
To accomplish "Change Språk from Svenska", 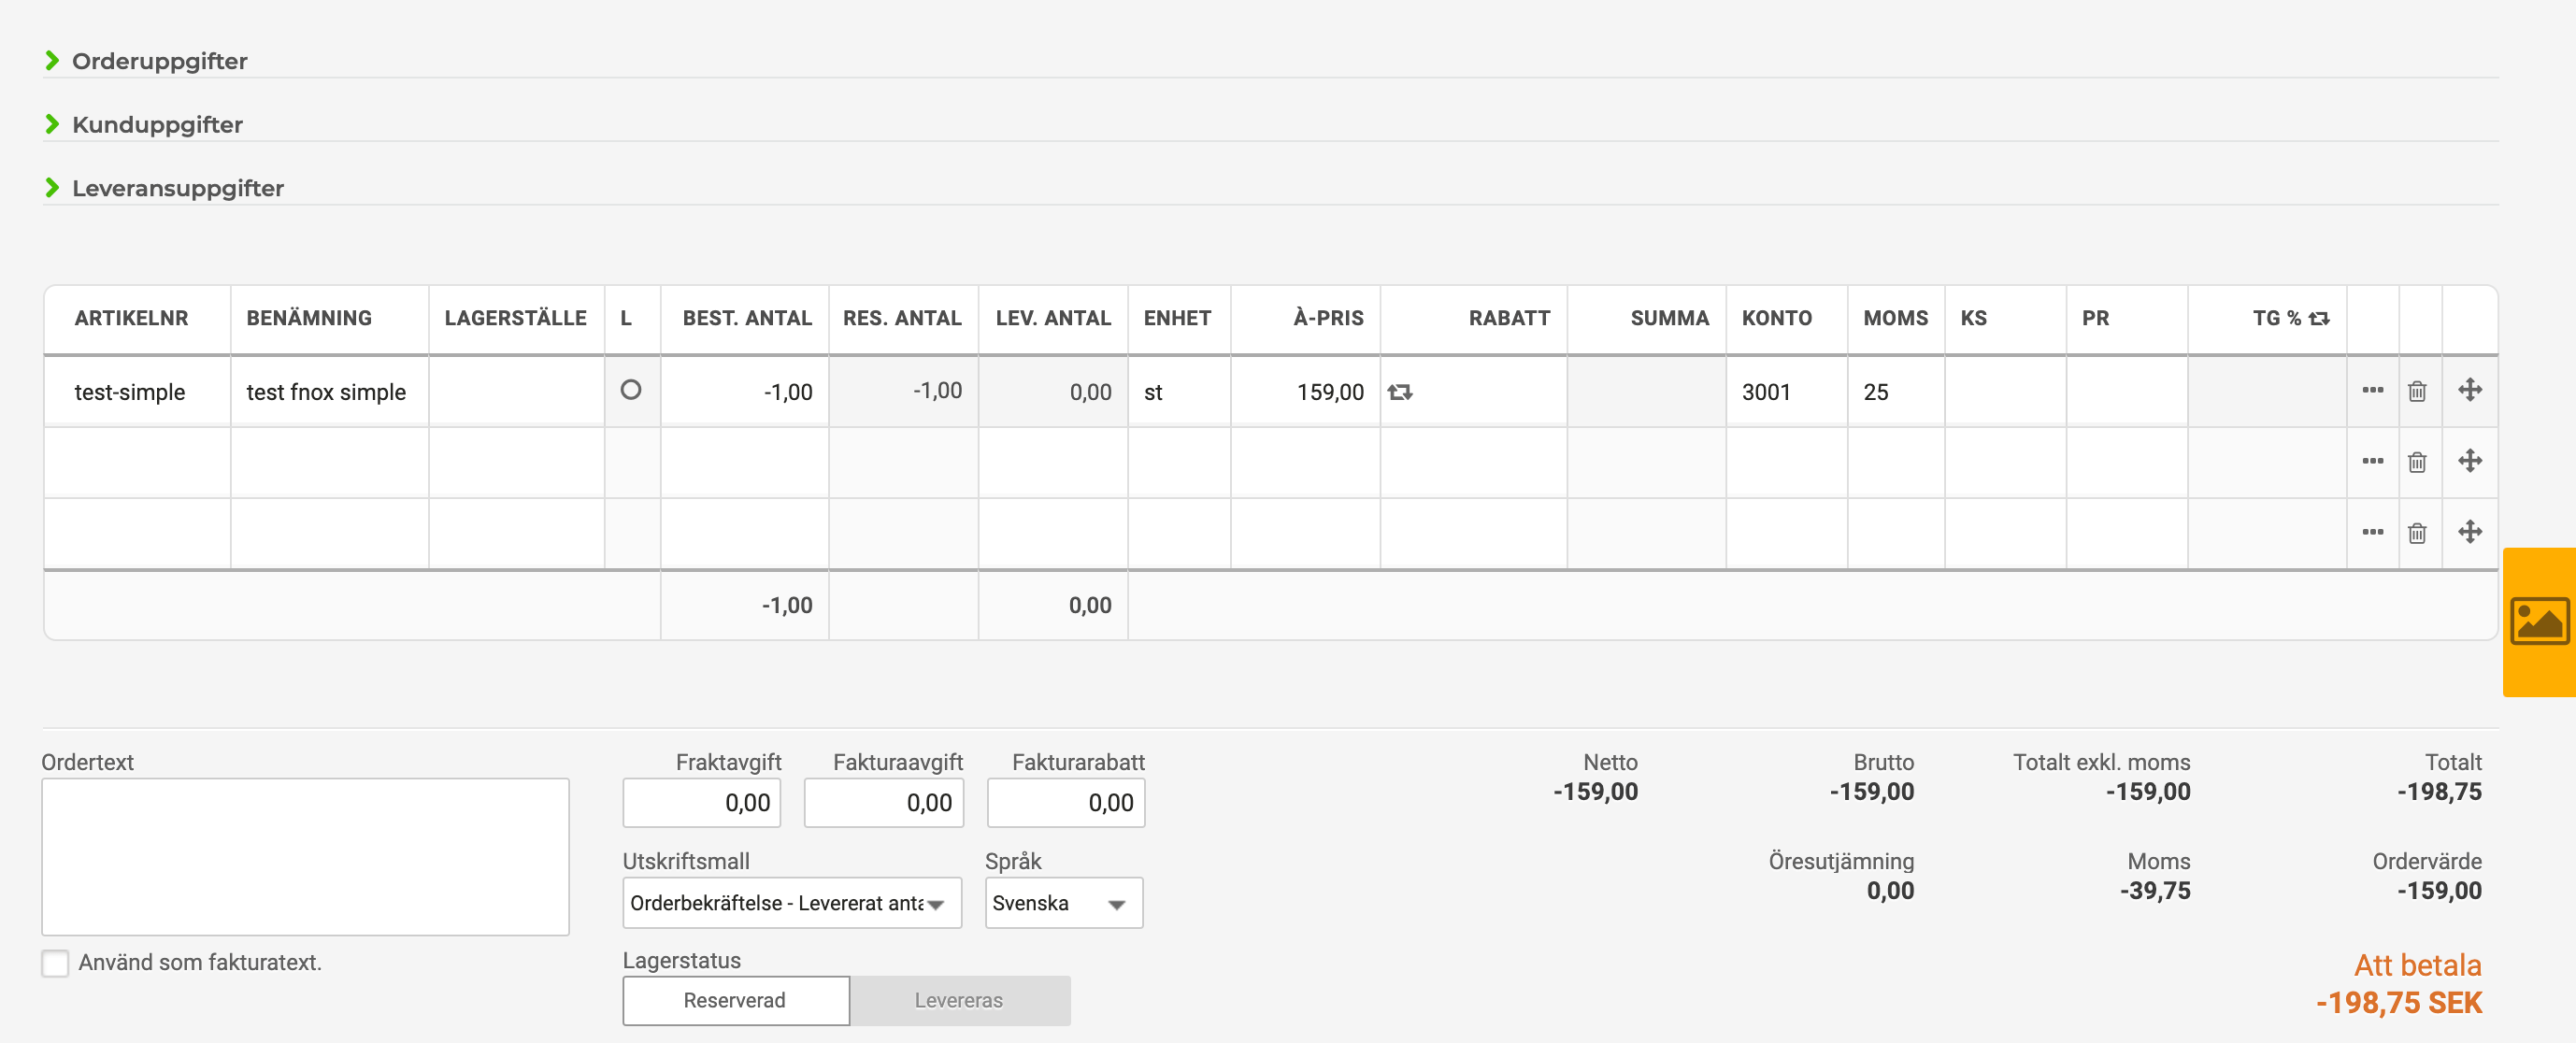I will coord(1062,902).
